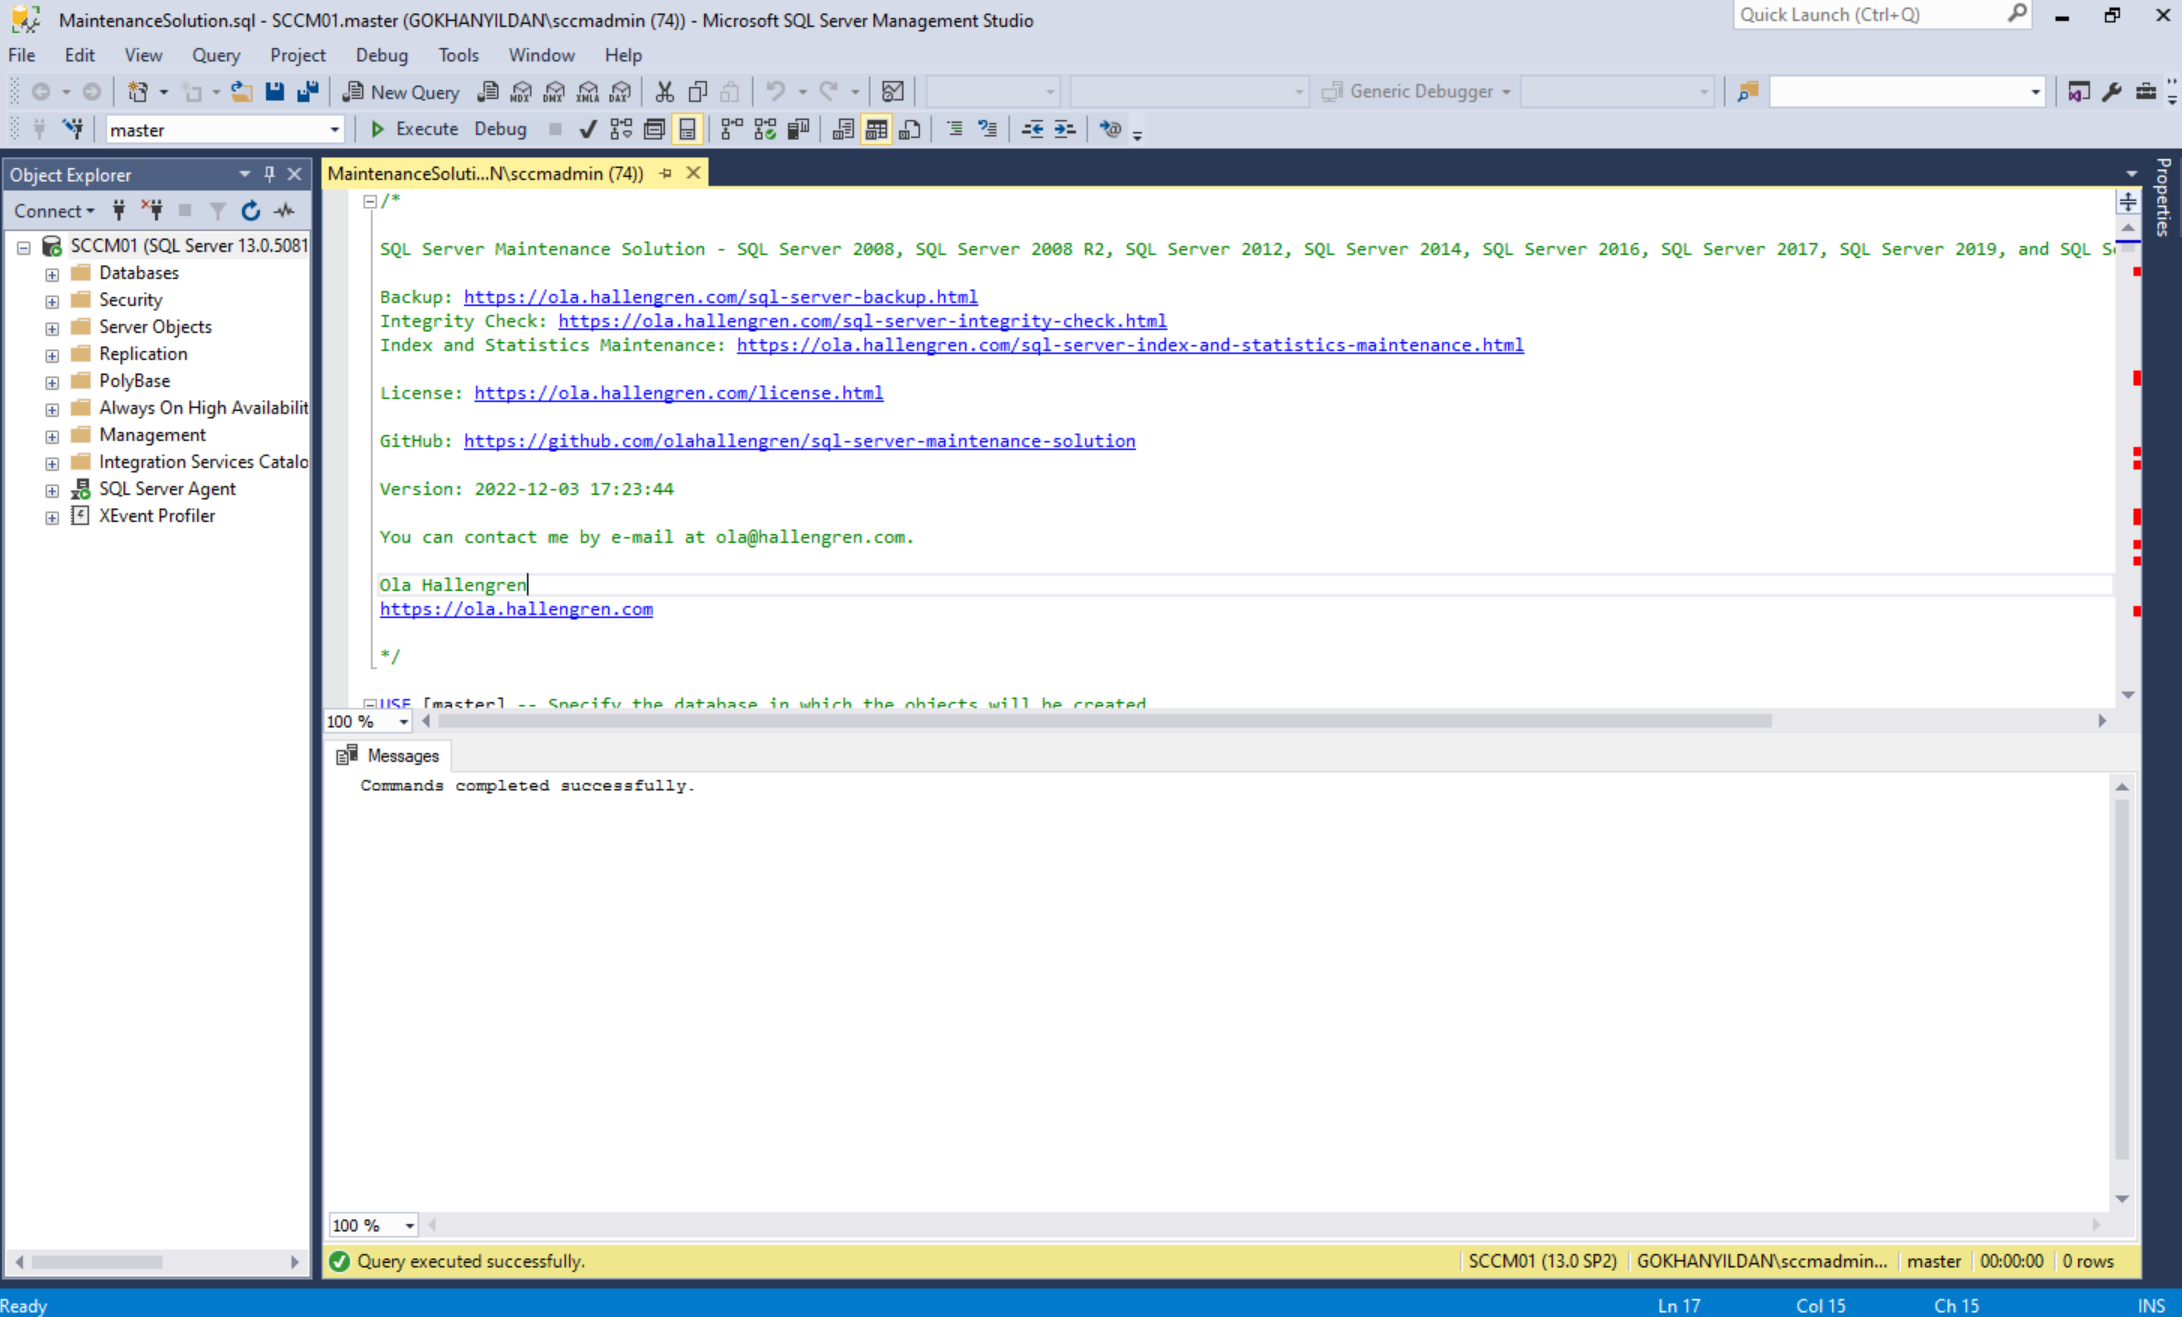Click the Execute query button
The height and width of the screenshot is (1317, 2182).
[x=414, y=129]
